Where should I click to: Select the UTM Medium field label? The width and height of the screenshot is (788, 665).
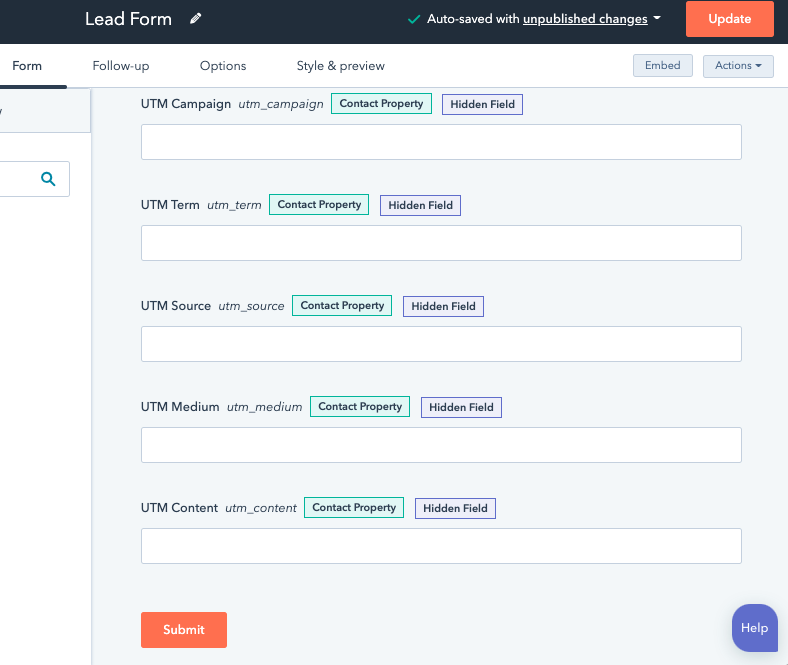[180, 407]
